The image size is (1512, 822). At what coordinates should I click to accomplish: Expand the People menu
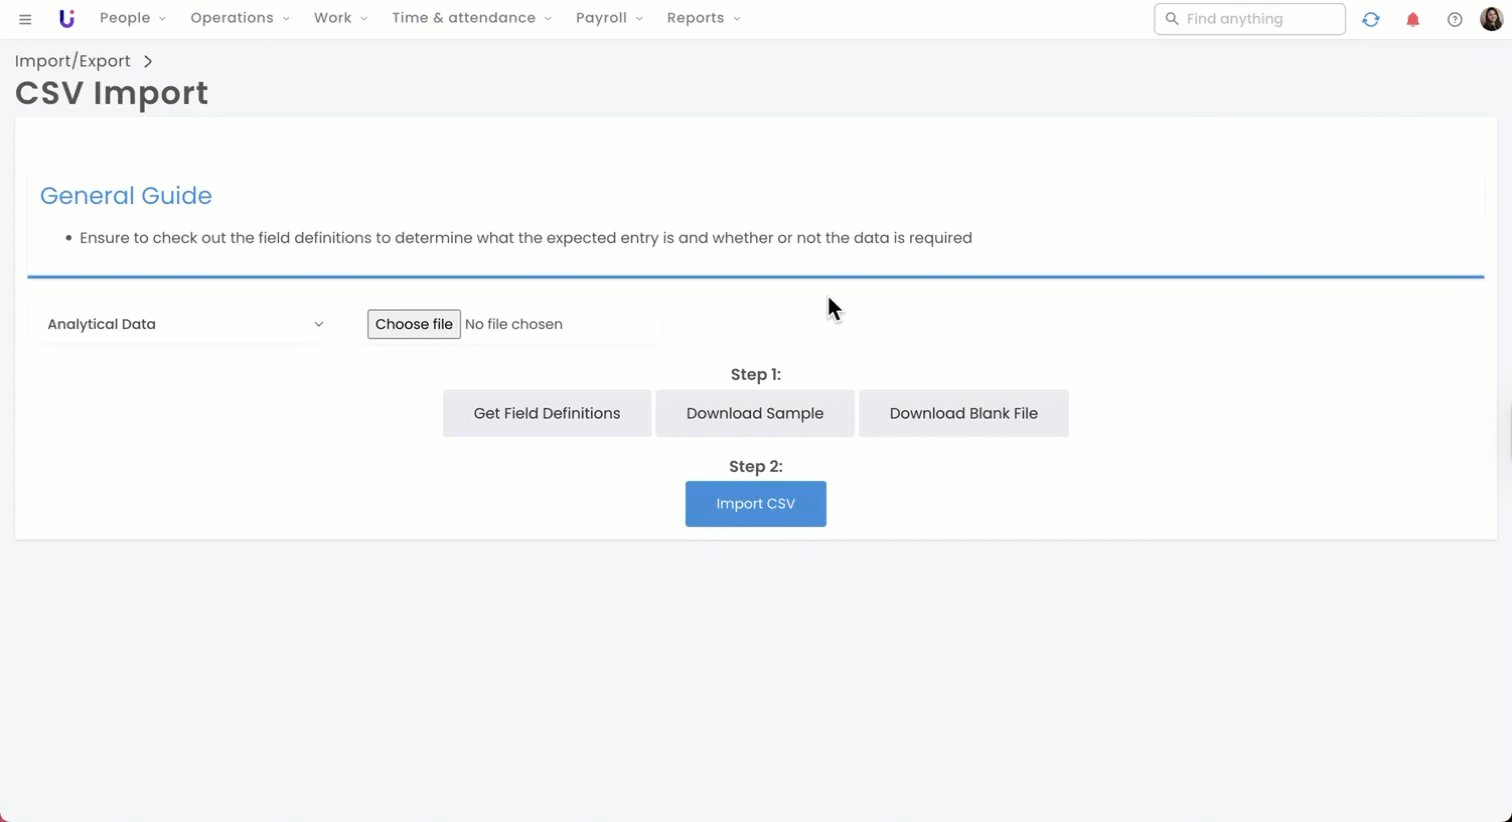132,18
